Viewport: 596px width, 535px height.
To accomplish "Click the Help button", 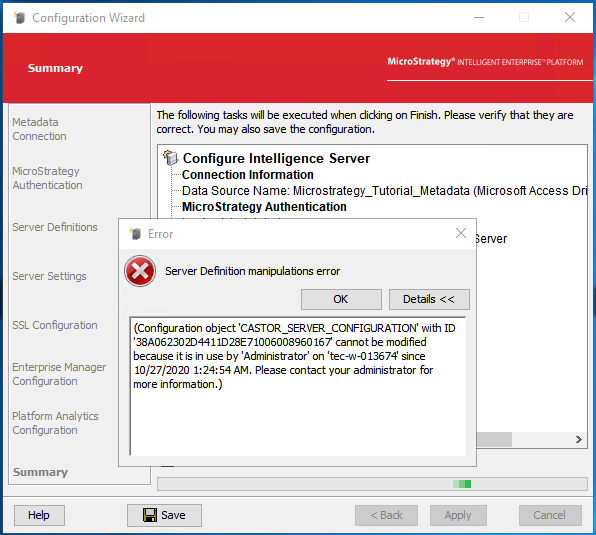I will point(39,515).
